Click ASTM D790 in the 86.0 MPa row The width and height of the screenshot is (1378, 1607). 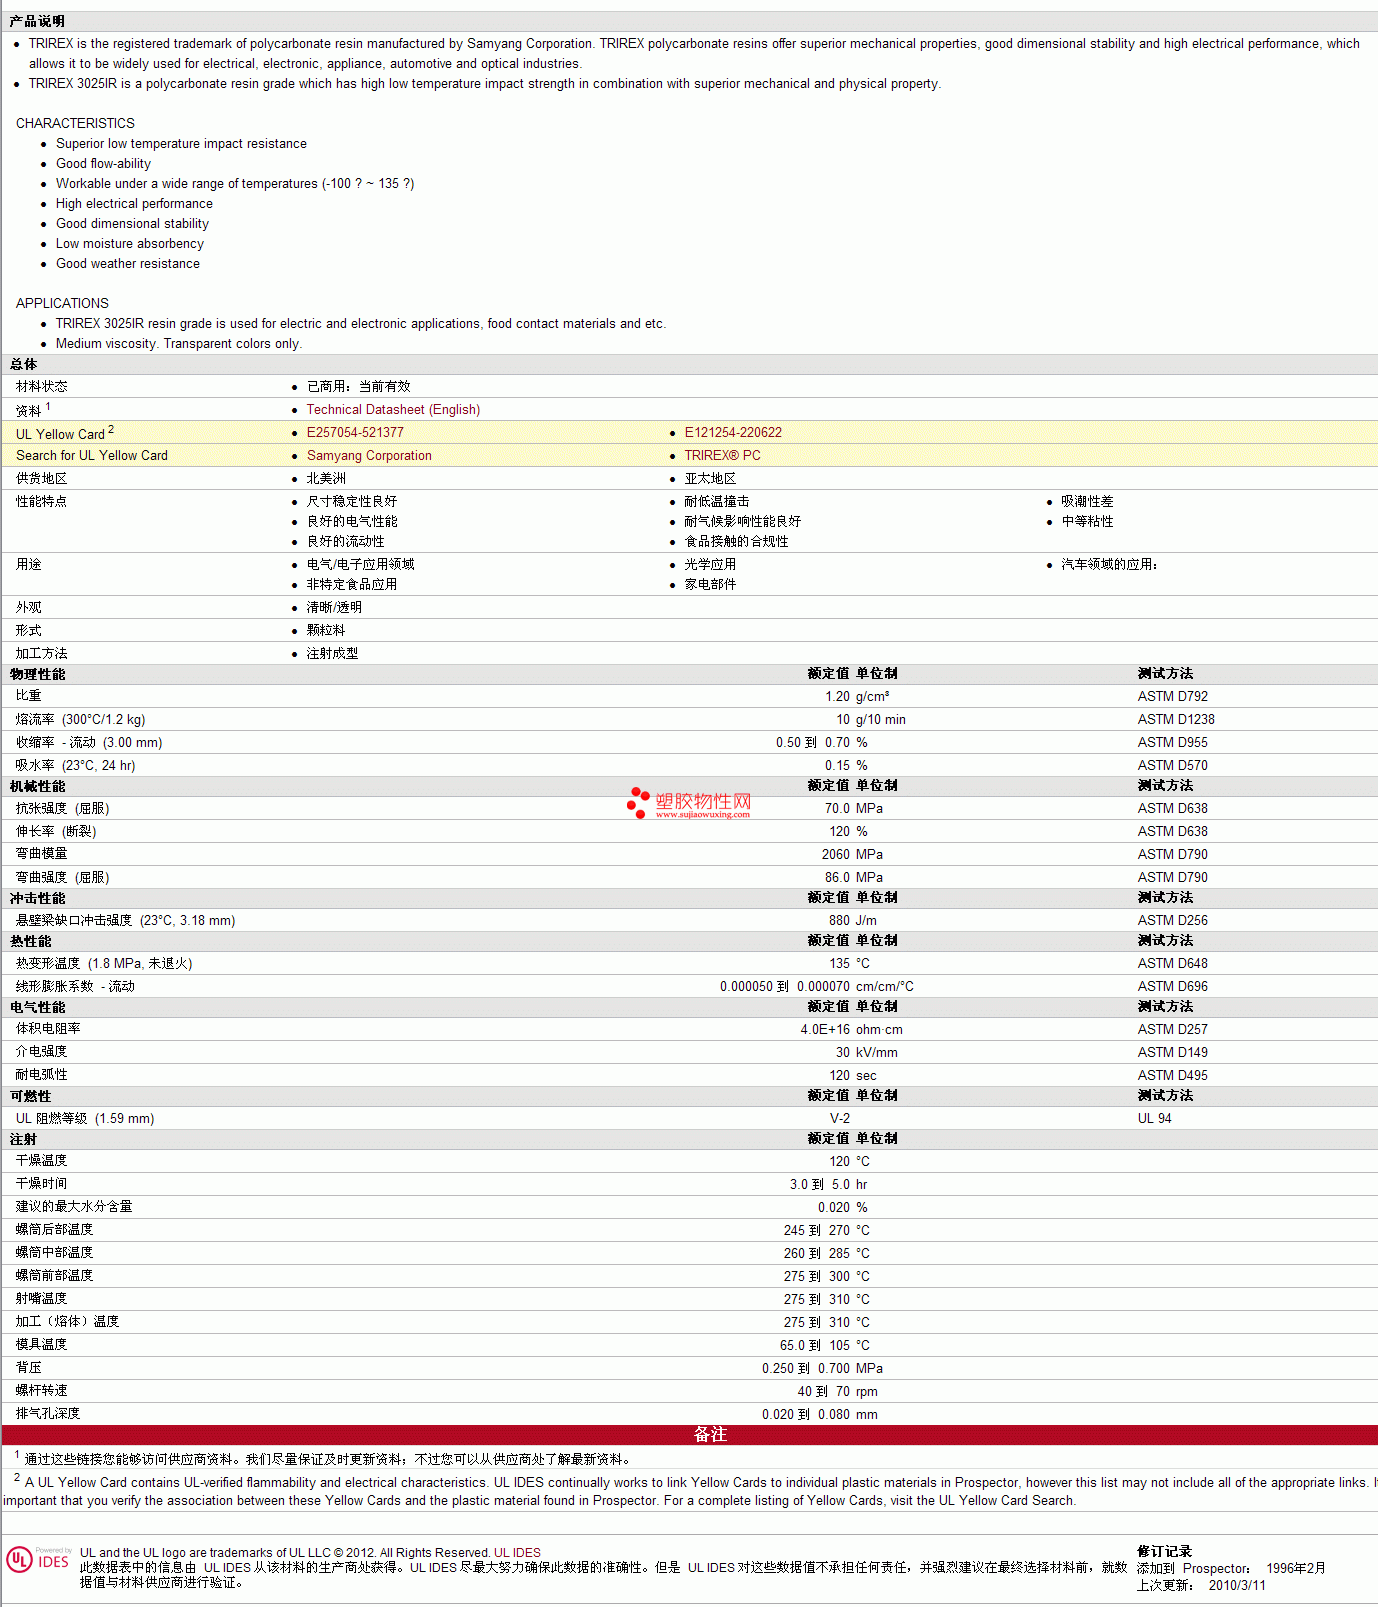[x=1172, y=878]
